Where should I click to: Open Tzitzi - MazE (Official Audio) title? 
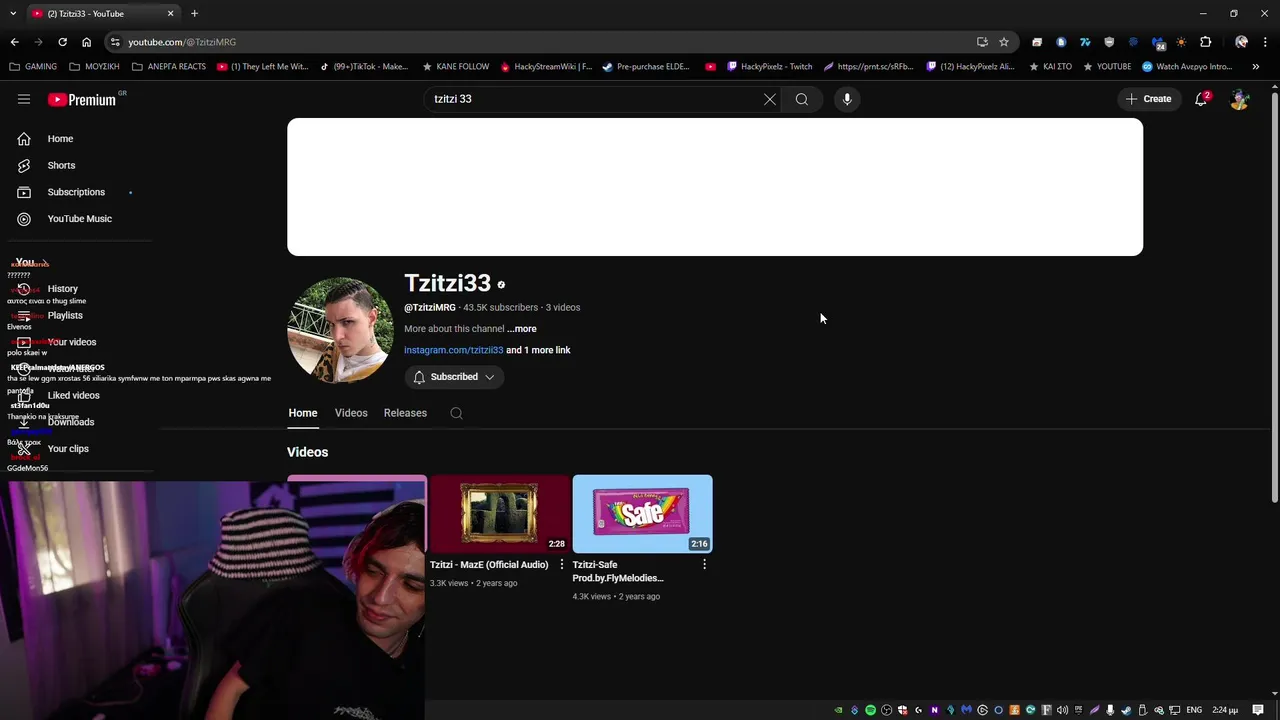pyautogui.click(x=489, y=565)
